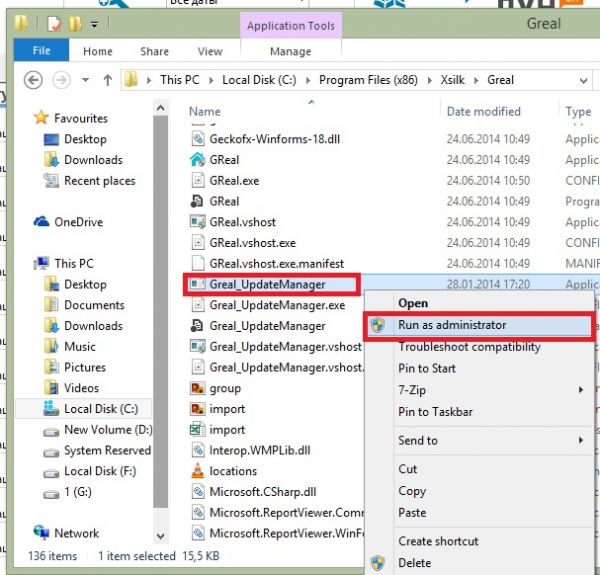The width and height of the screenshot is (600, 575).
Task: Open Videos folder in navigation pane
Action: [81, 388]
